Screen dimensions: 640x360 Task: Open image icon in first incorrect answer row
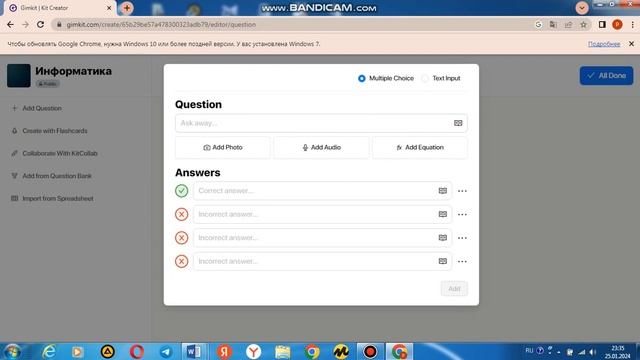(442, 214)
